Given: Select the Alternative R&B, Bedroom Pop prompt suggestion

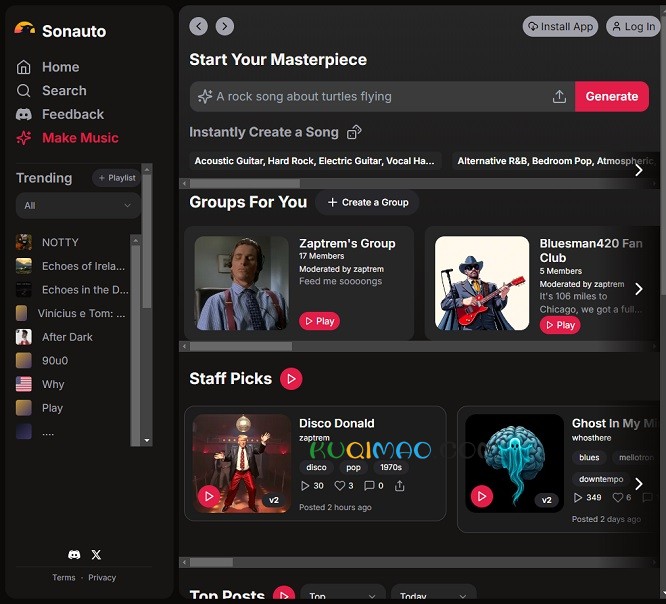Looking at the screenshot, I should coord(556,161).
